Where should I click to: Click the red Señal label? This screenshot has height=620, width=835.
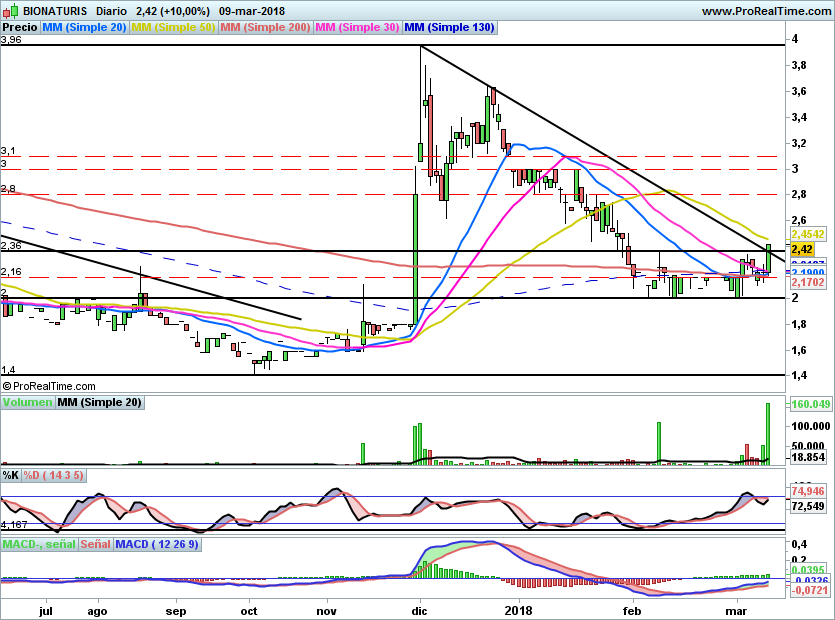pos(95,544)
